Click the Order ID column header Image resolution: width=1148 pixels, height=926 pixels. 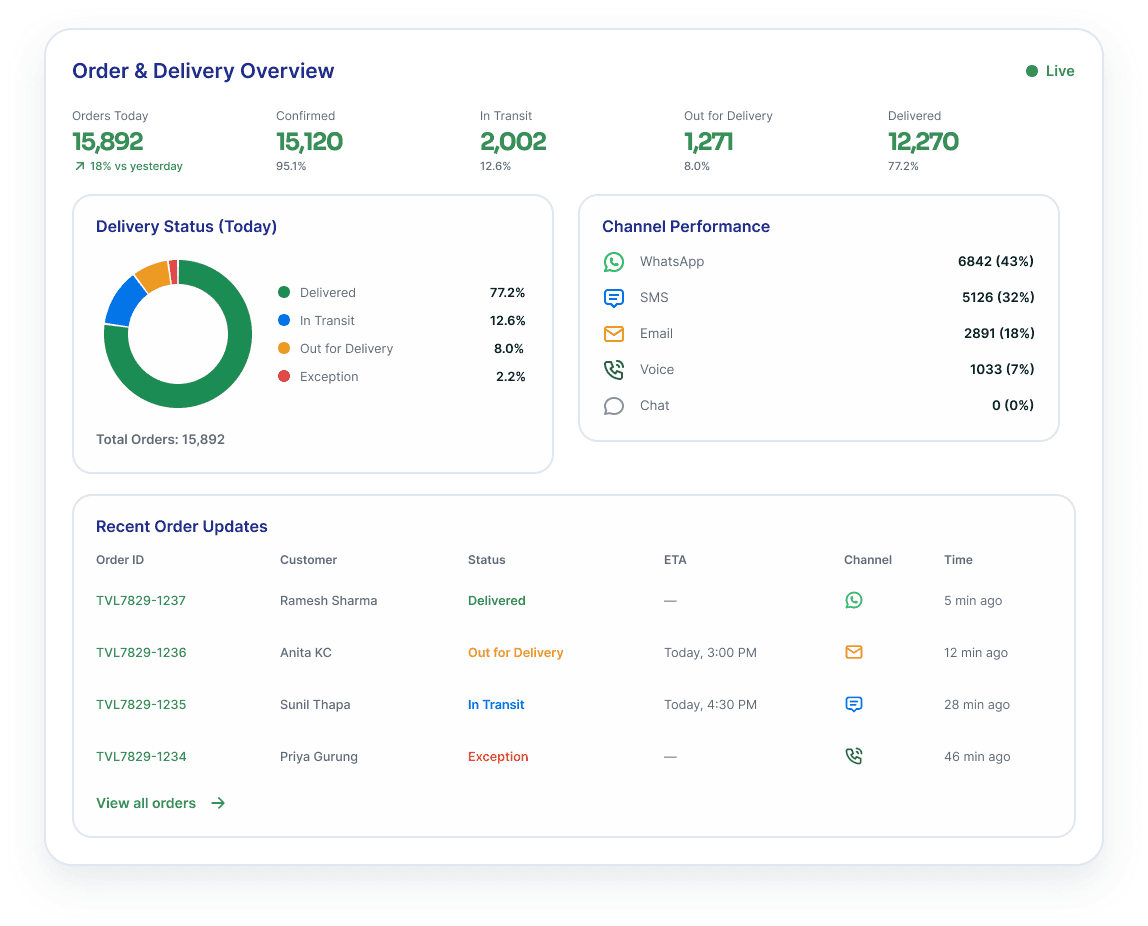[x=120, y=560]
